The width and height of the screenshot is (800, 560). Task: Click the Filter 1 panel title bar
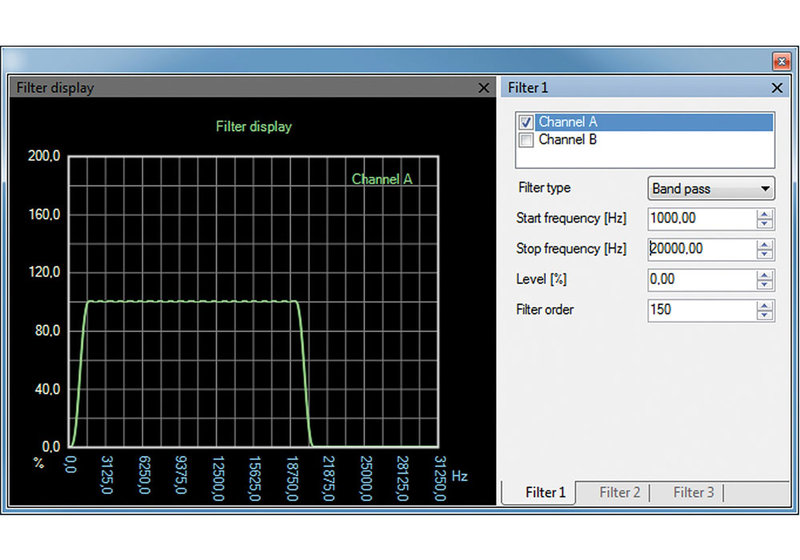pyautogui.click(x=645, y=88)
